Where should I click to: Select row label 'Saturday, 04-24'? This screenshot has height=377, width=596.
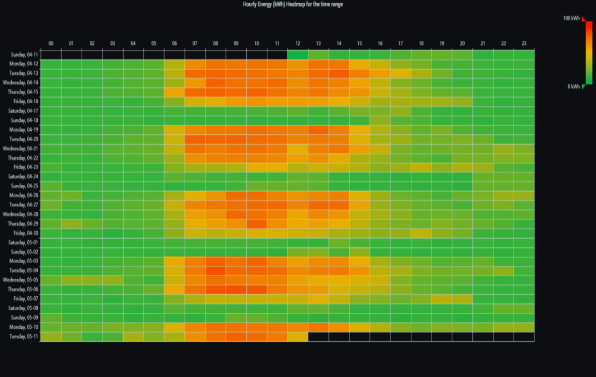click(x=24, y=177)
